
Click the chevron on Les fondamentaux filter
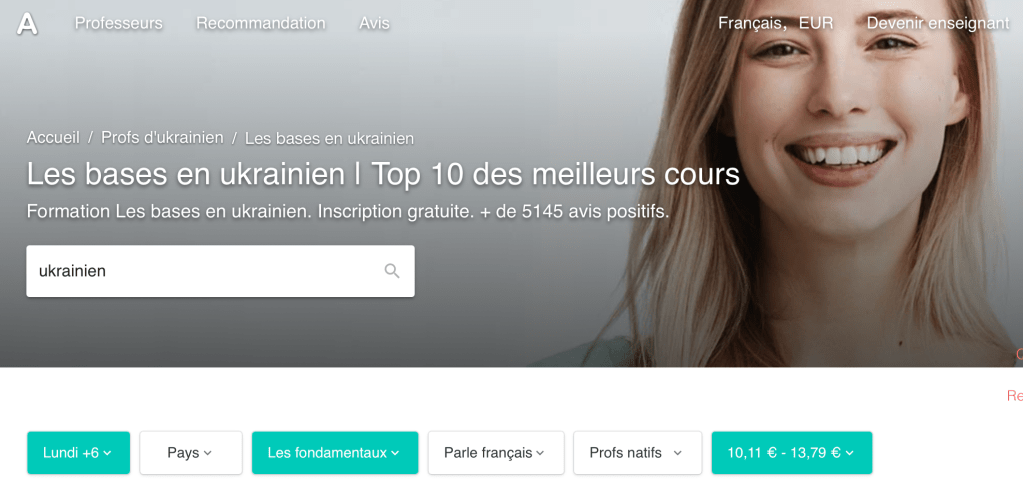[395, 453]
